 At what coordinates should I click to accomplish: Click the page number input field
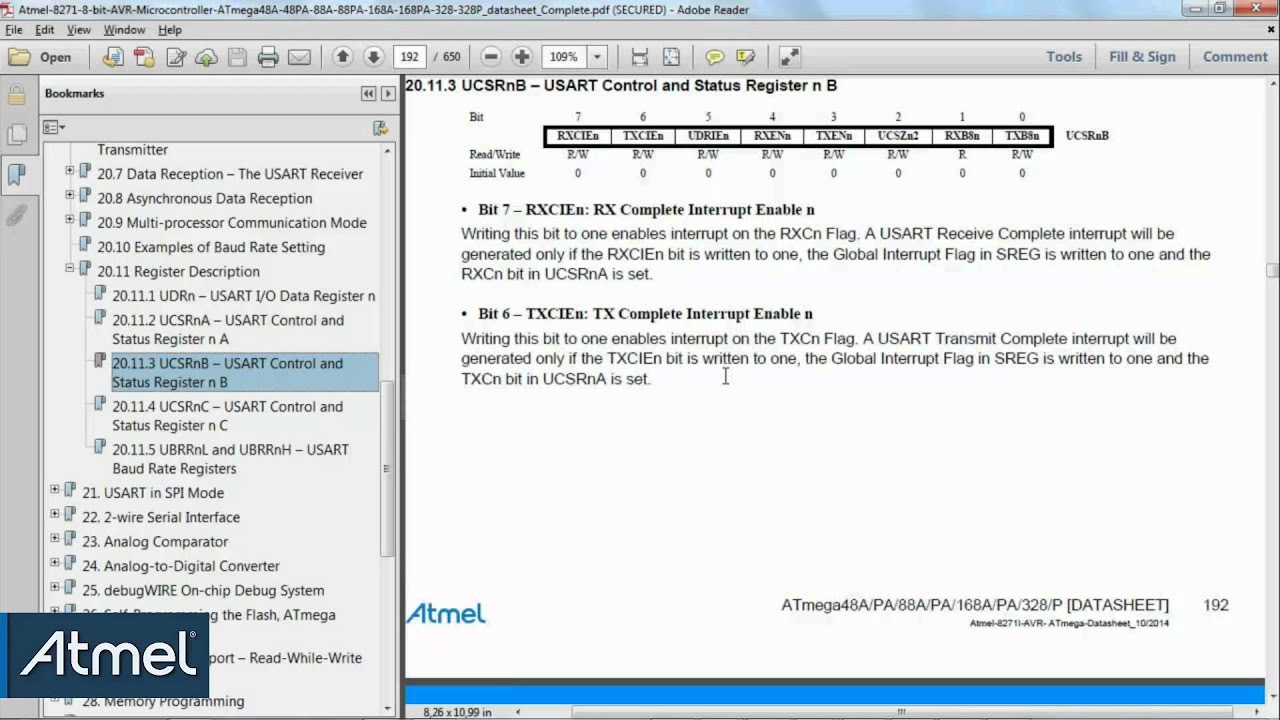click(410, 57)
